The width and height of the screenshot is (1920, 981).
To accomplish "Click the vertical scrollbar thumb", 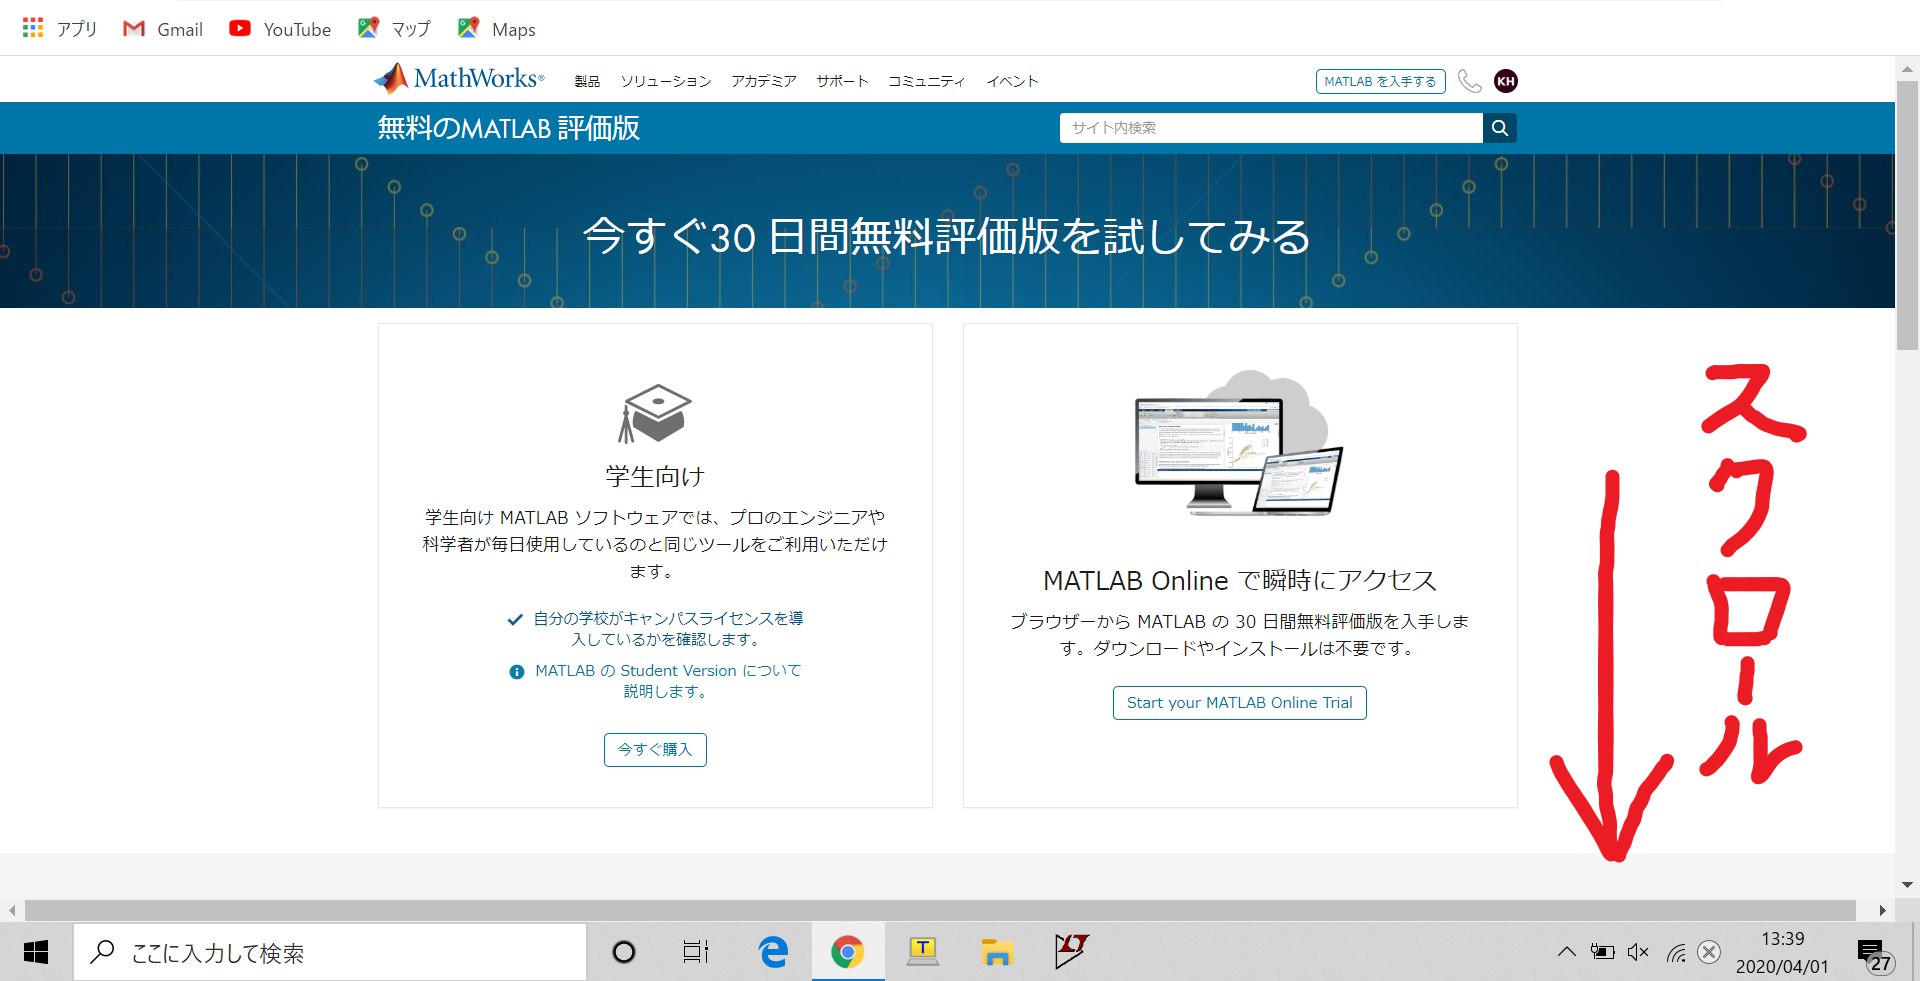I will 1907,215.
